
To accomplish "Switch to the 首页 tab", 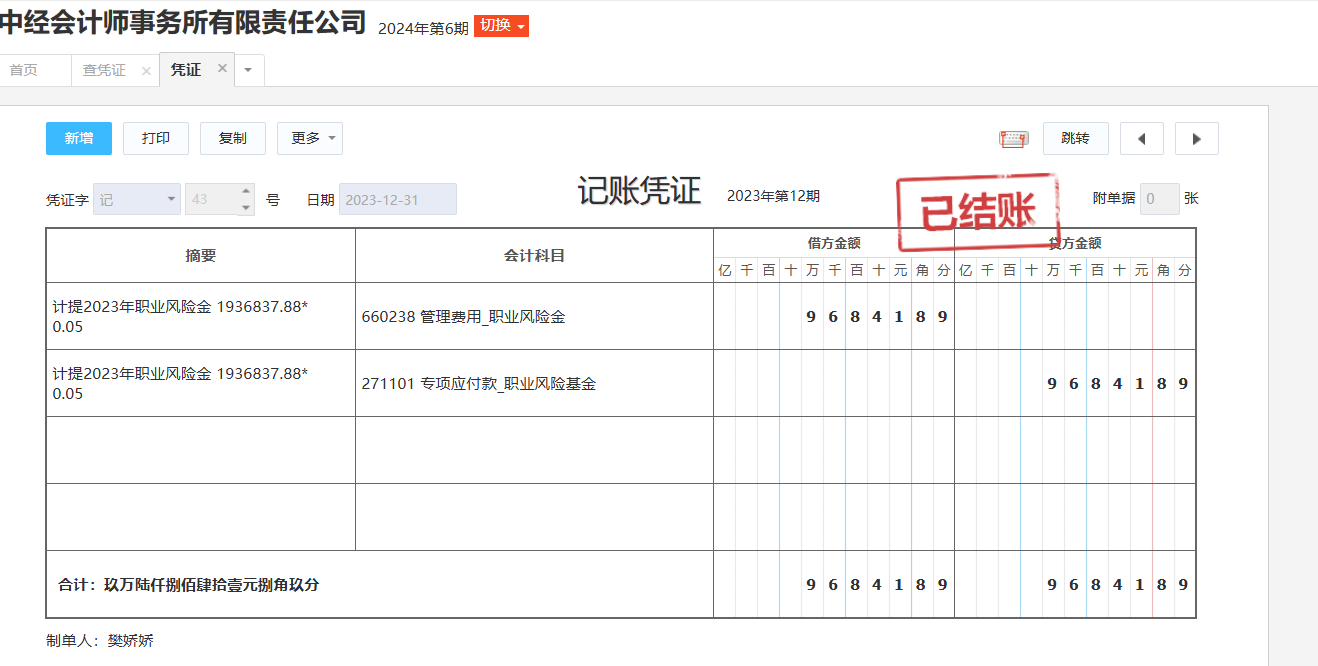I will tap(24, 70).
